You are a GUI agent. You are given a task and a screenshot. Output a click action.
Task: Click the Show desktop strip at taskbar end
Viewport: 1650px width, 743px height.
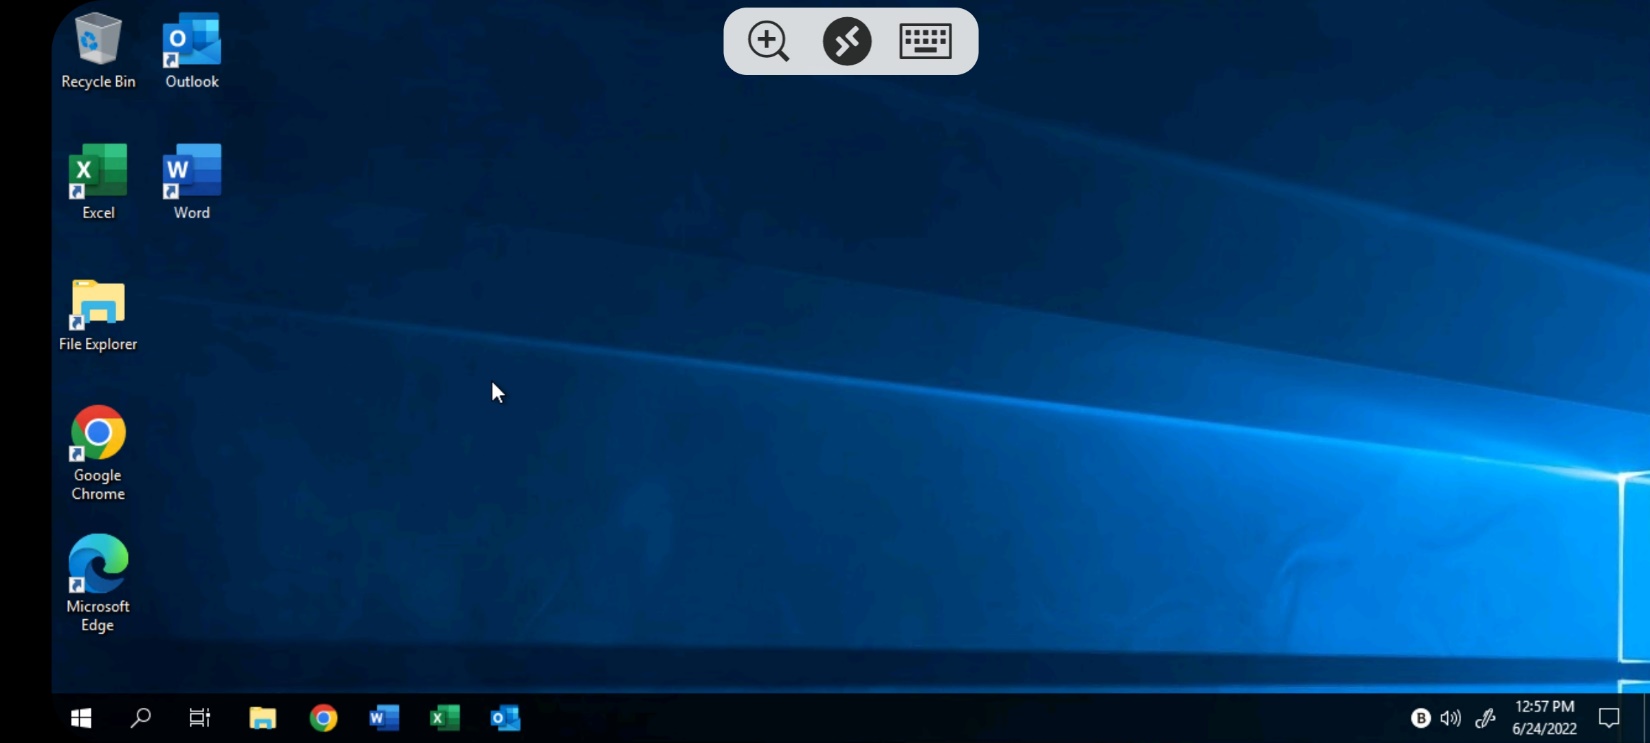(1645, 718)
